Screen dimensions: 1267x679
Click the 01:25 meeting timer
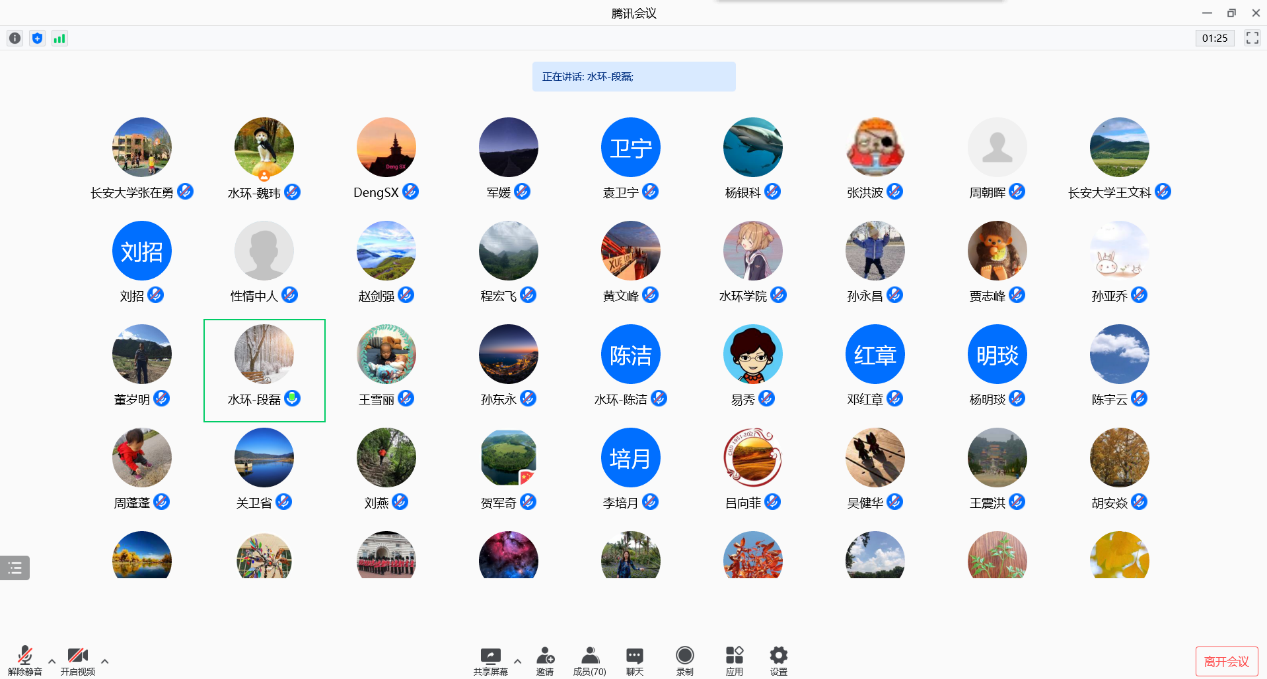[1214, 38]
